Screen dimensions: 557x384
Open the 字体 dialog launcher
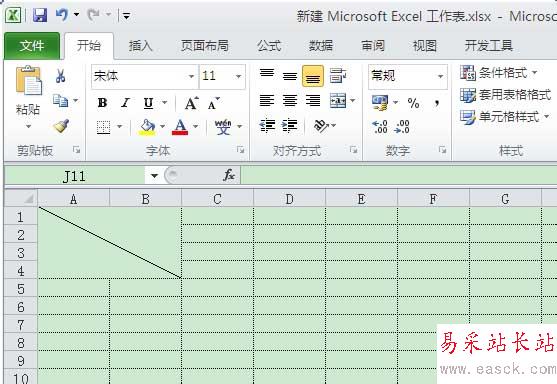(240, 150)
